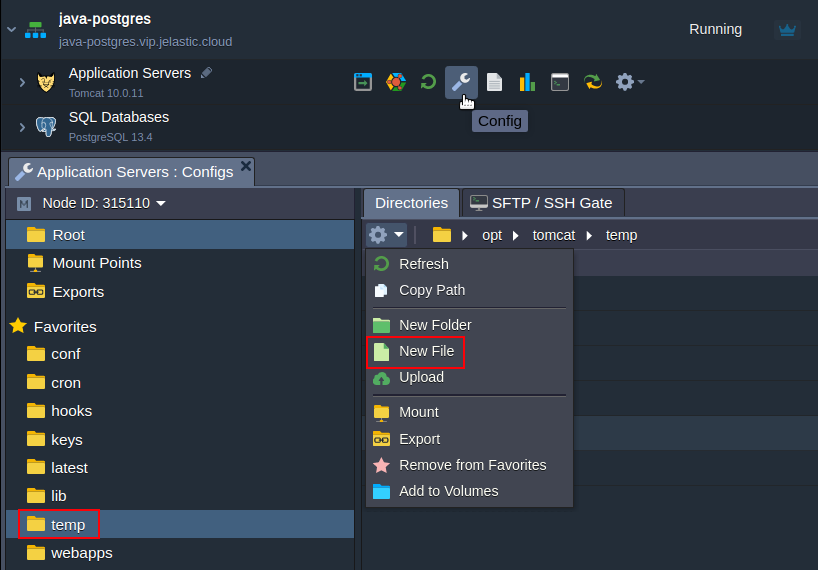Open the cron favorite folder
This screenshot has height=570, width=818.
pos(180,383)
